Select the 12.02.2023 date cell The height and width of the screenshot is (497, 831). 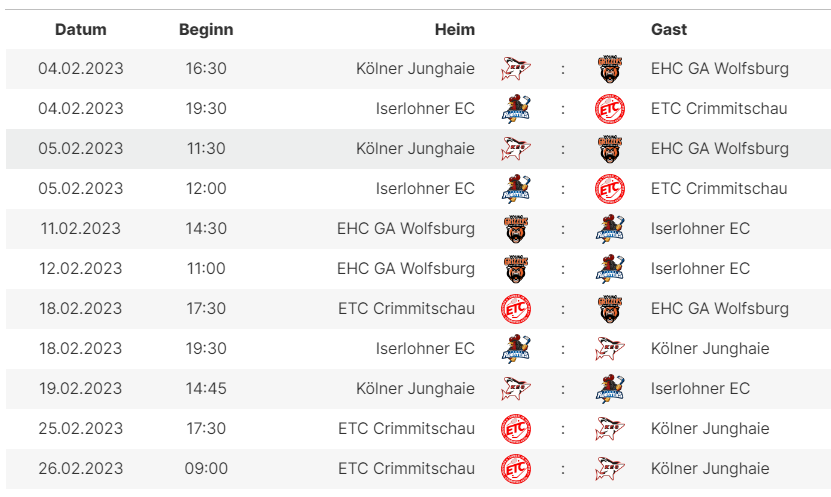(81, 269)
